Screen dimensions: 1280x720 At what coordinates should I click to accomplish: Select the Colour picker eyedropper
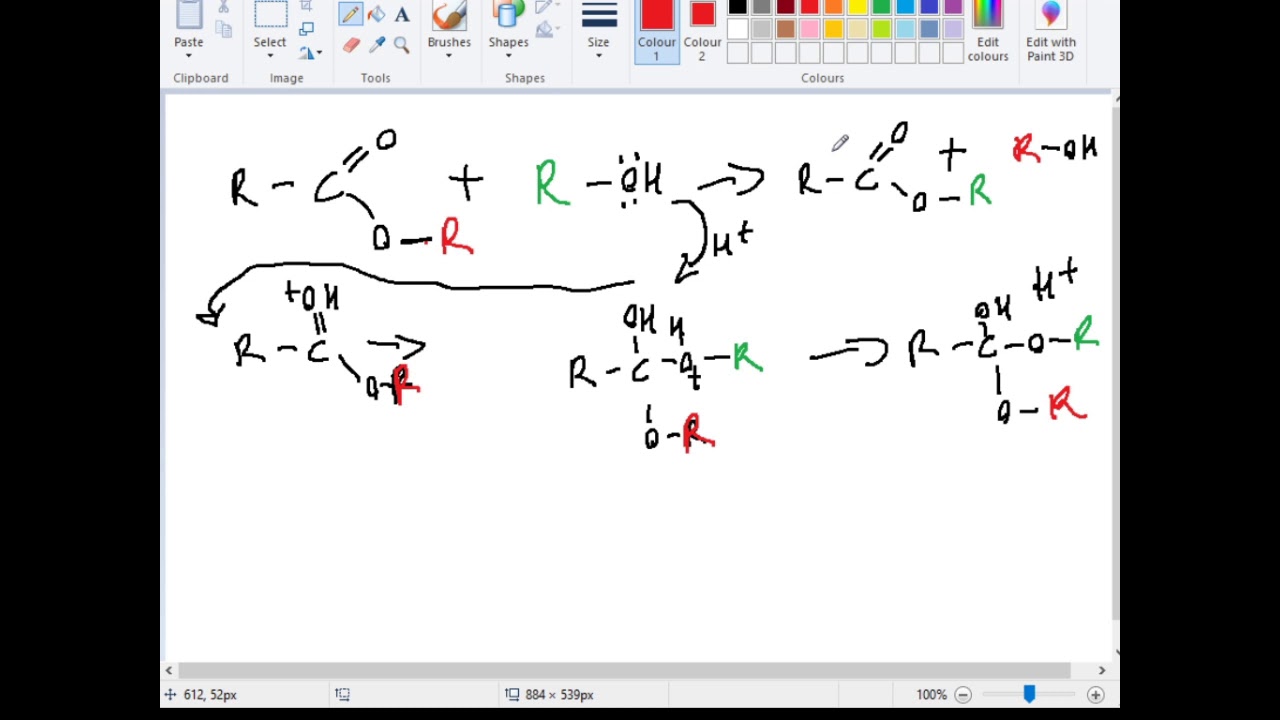coord(376,45)
